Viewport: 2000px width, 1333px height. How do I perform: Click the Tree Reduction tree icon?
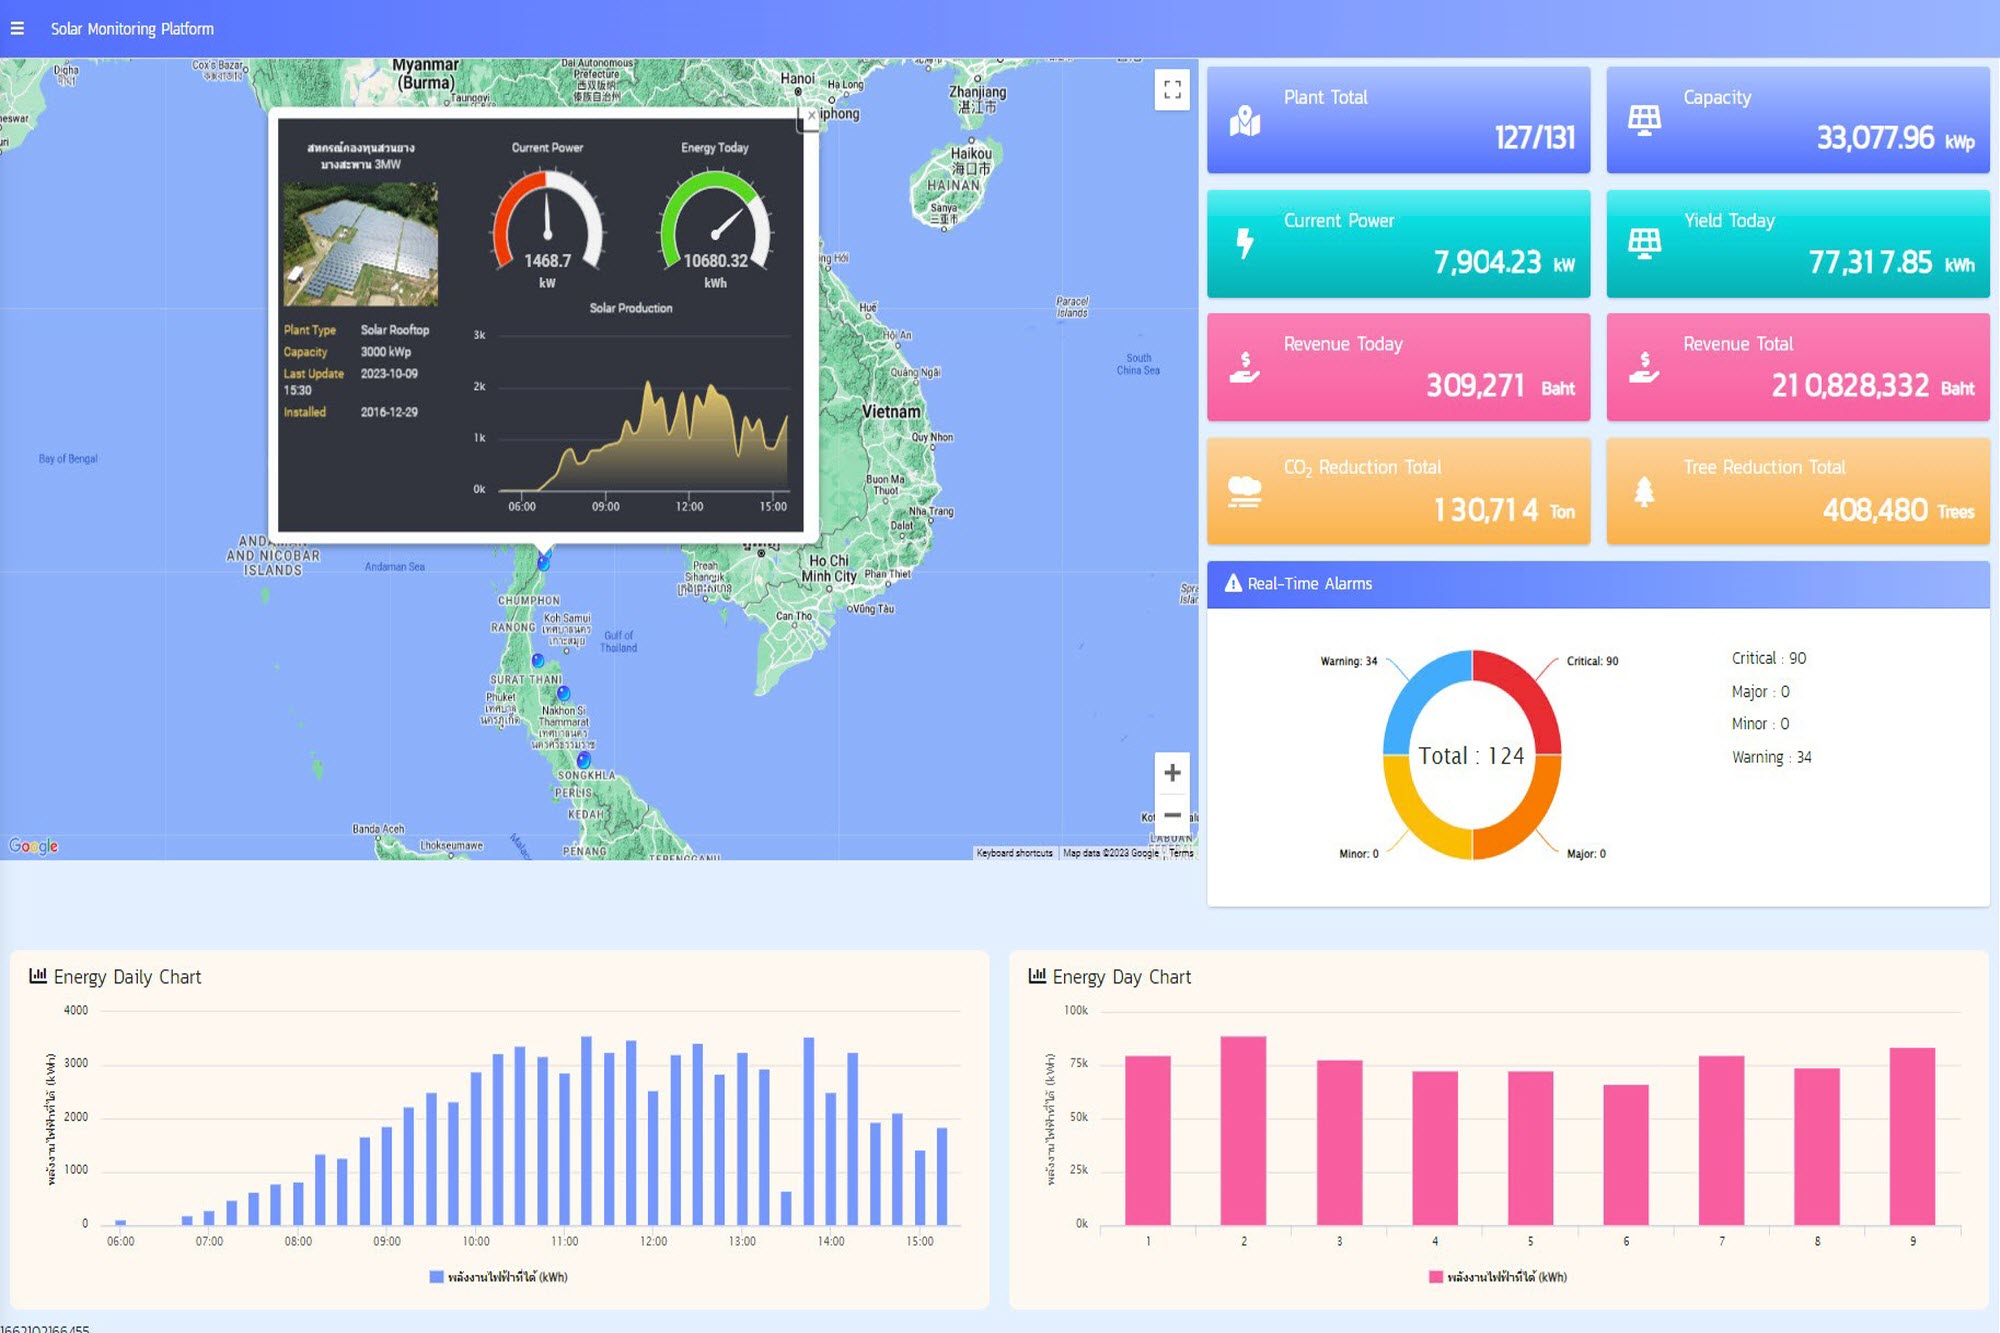tap(1644, 491)
